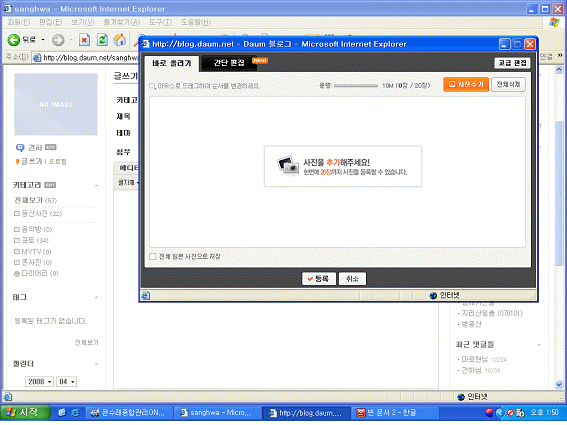Open the month 04 dropdown
The height and width of the screenshot is (425, 567).
(67, 382)
